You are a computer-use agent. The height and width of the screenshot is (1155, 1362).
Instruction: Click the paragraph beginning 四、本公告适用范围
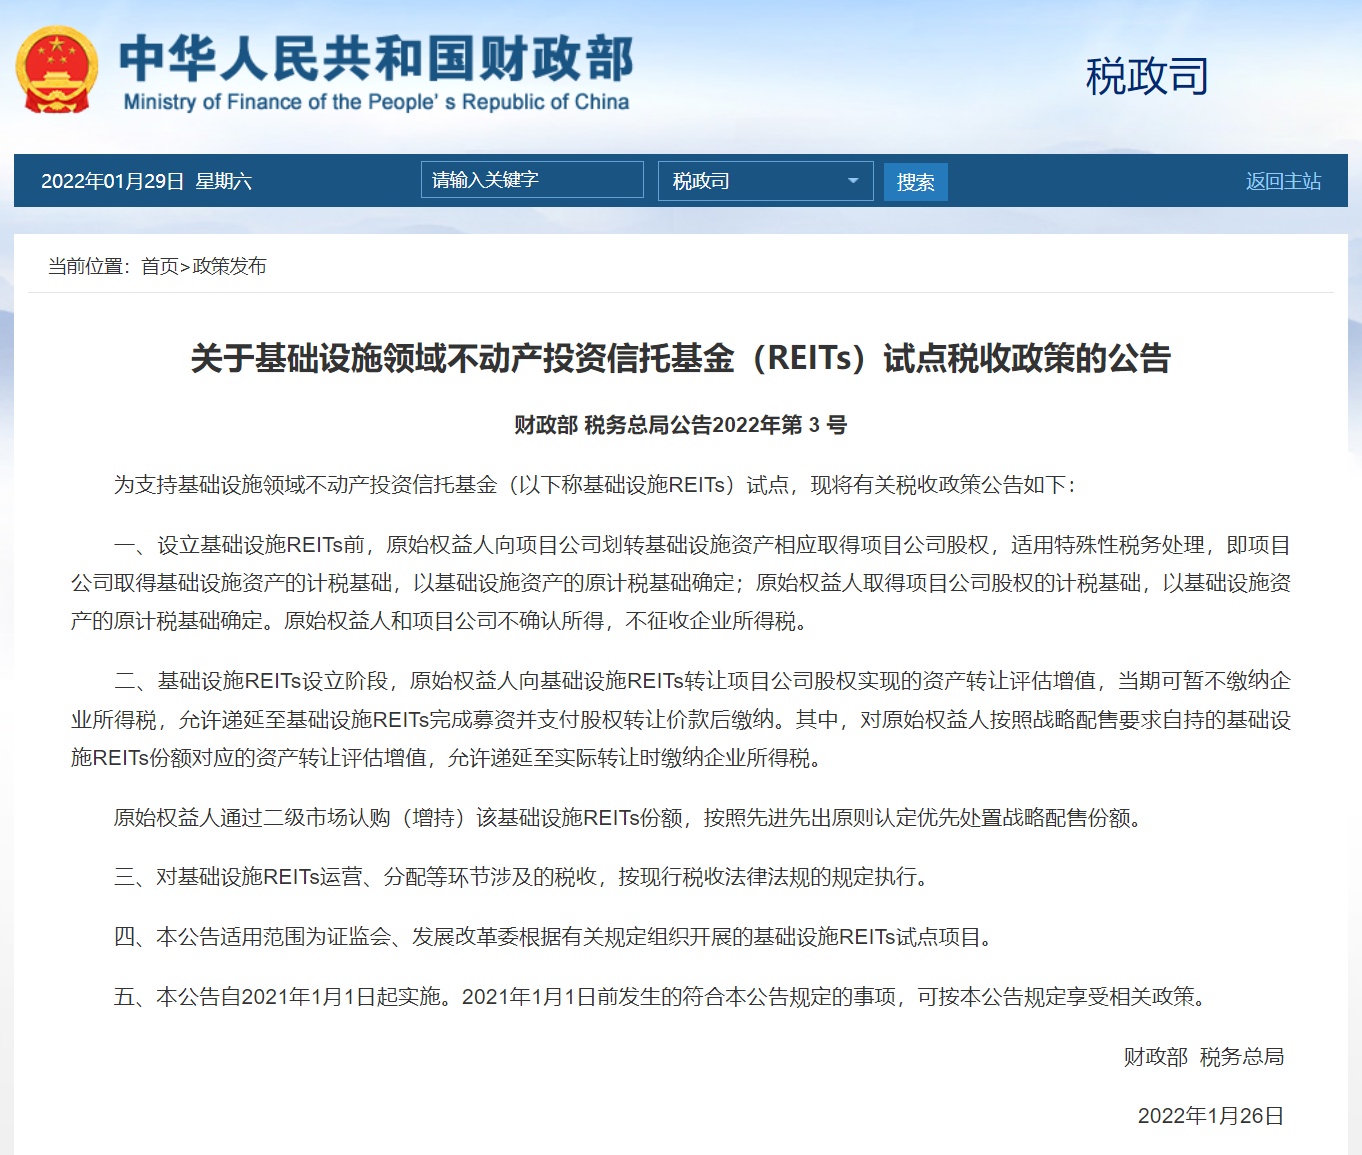[x=555, y=937]
